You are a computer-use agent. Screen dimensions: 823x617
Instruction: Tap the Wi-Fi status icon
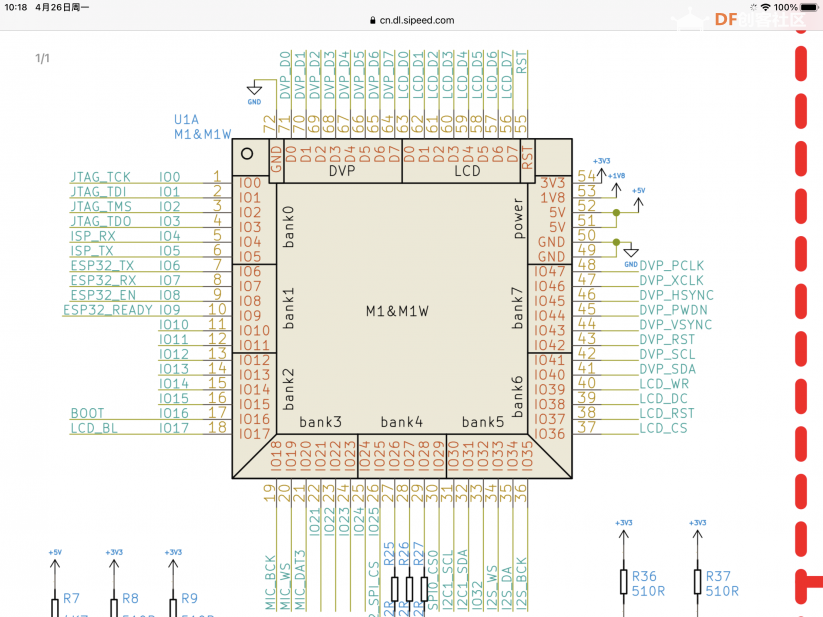765,7
